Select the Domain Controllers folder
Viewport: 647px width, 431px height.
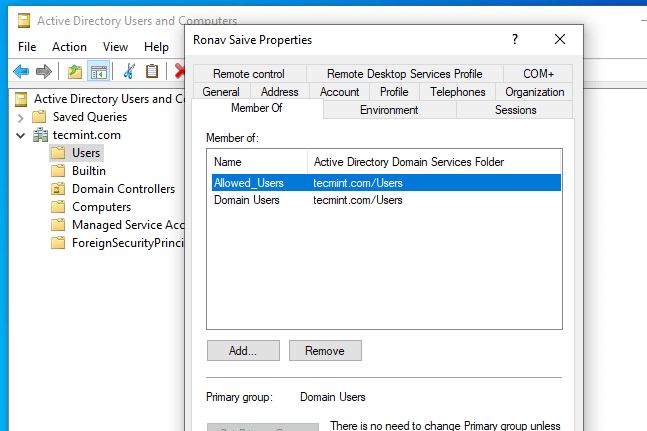[x=123, y=189]
